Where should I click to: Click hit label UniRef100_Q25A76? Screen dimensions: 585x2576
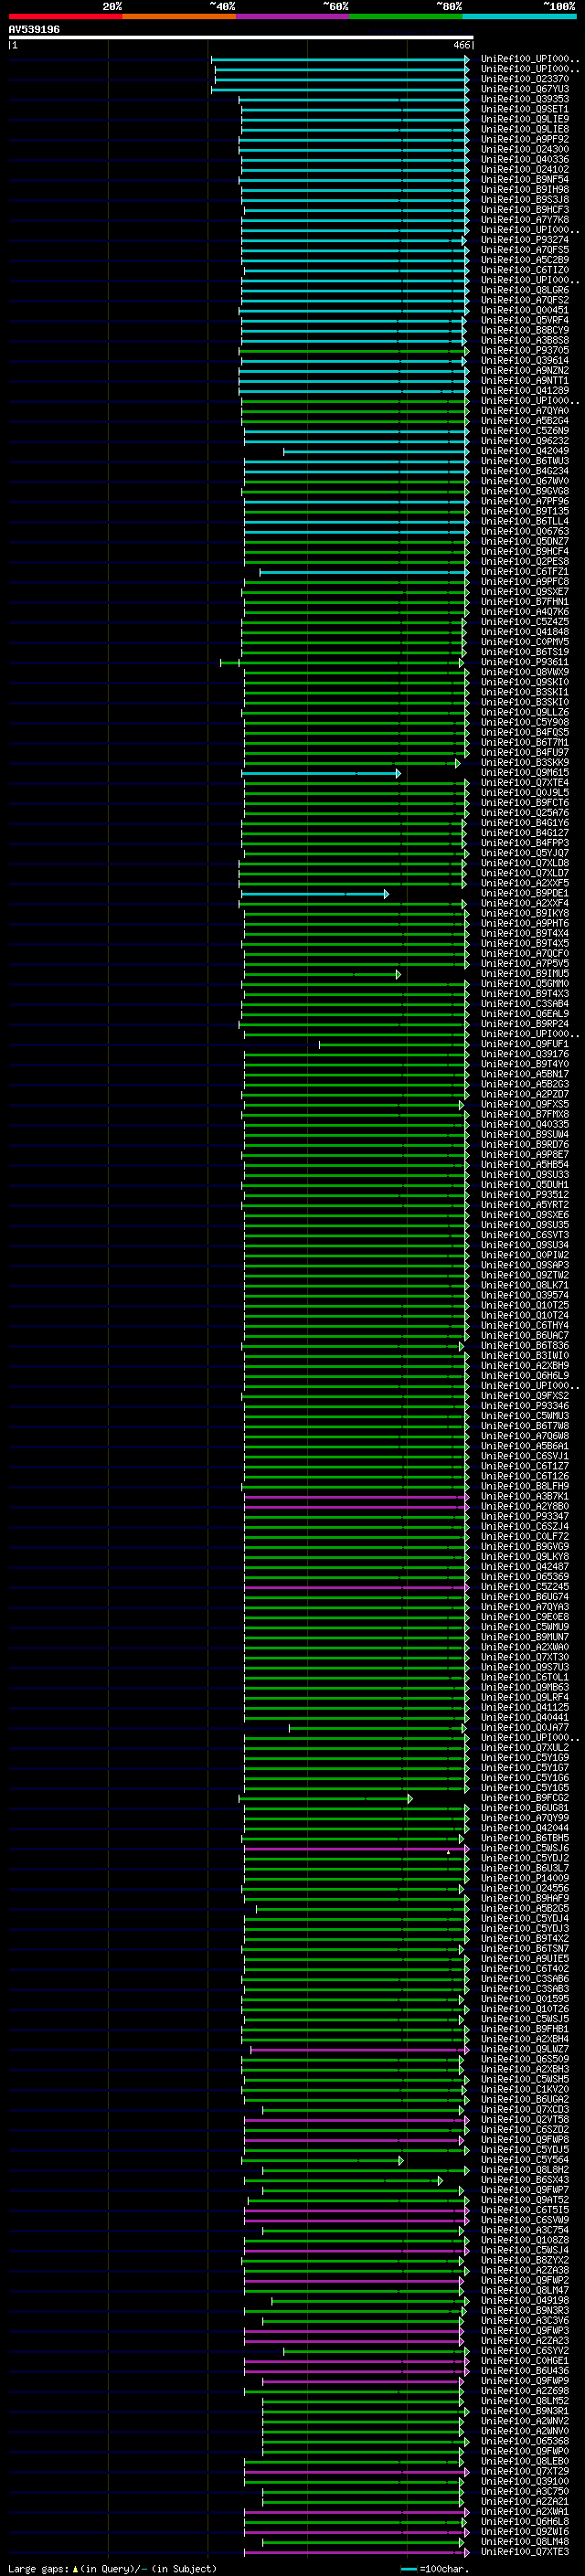pos(524,813)
